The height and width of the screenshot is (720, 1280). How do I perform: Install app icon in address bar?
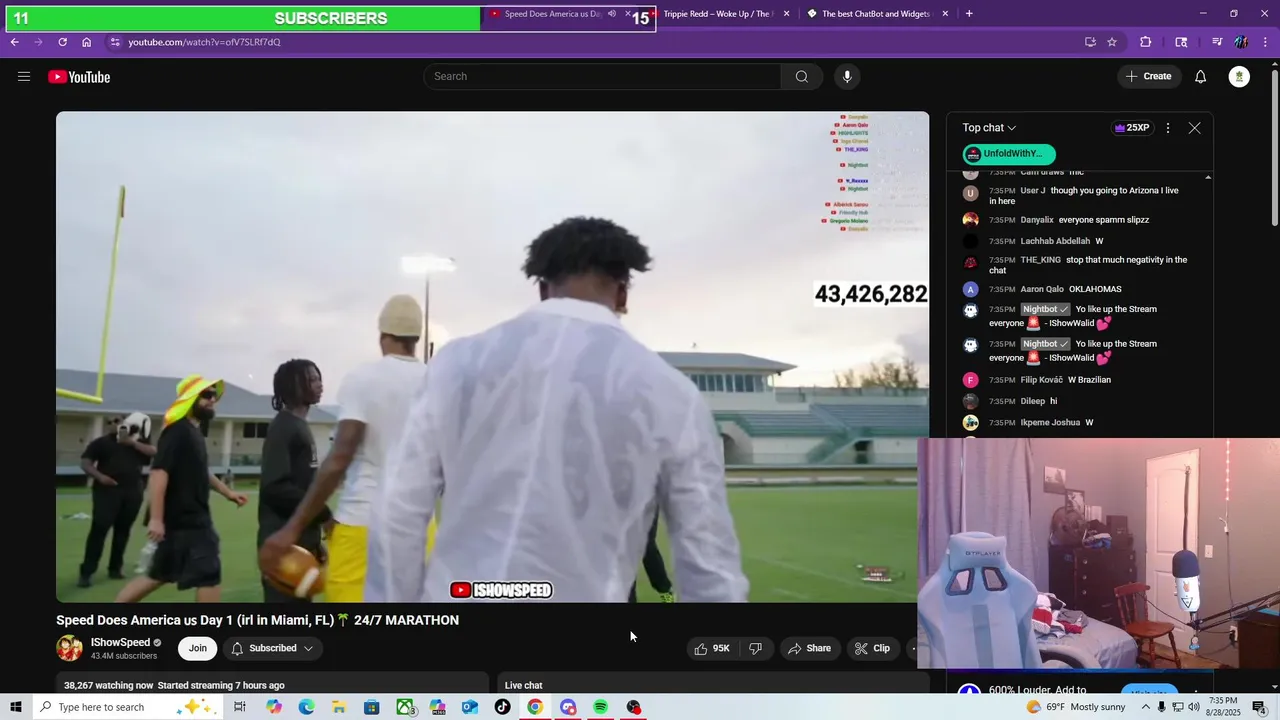click(x=1090, y=42)
